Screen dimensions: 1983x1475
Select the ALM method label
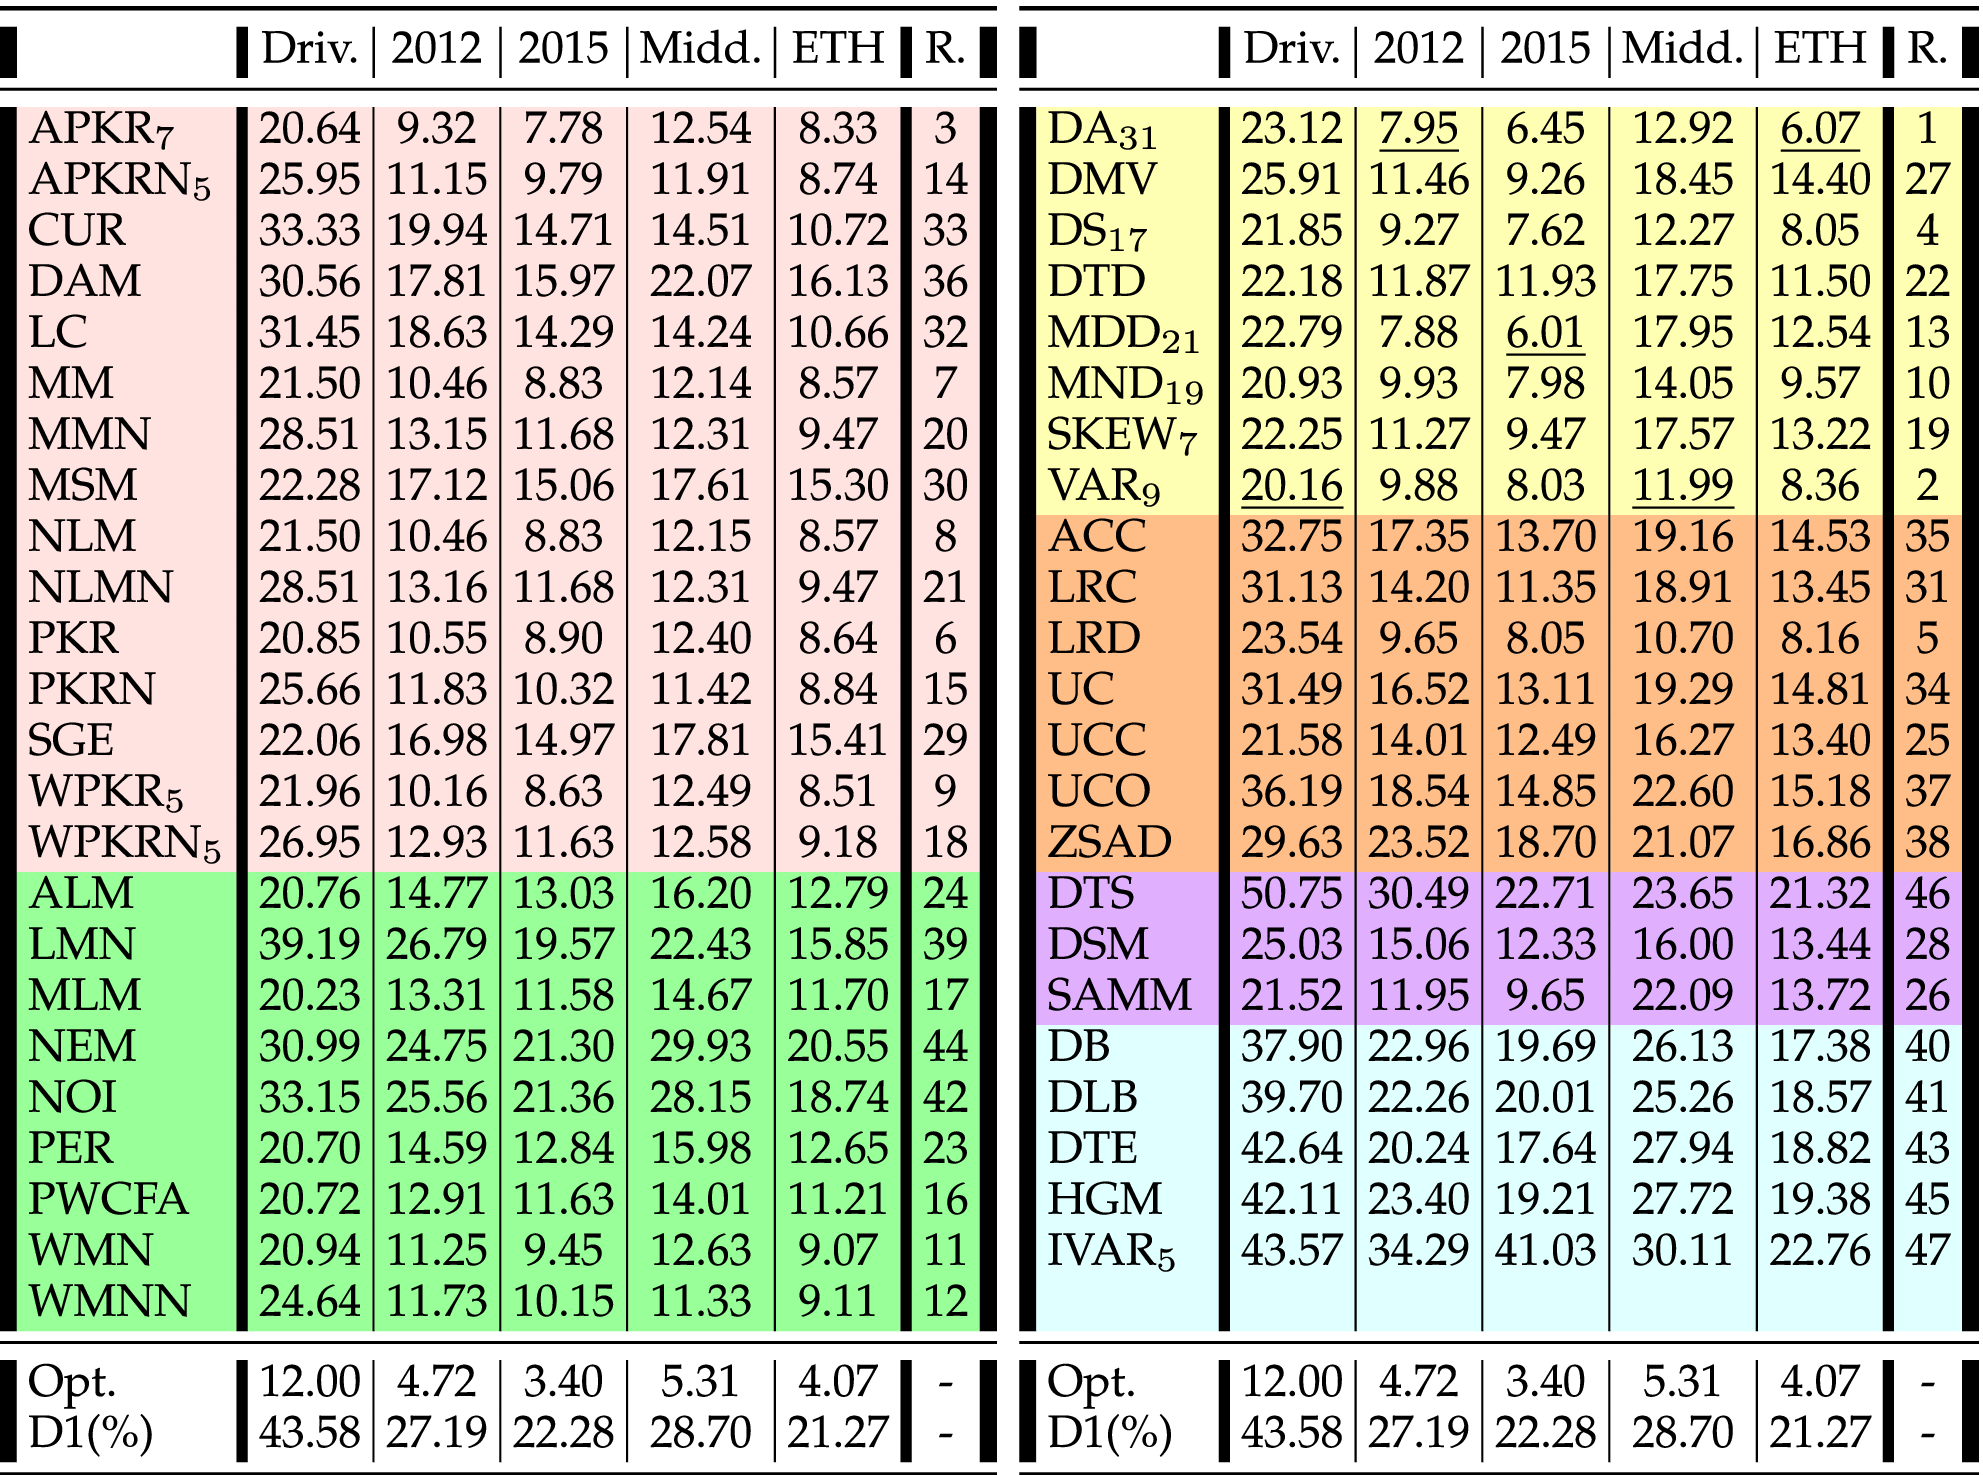point(80,893)
